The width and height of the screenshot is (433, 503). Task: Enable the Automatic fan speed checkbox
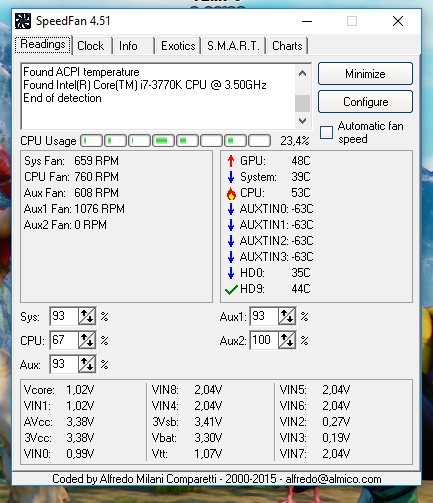pyautogui.click(x=326, y=132)
